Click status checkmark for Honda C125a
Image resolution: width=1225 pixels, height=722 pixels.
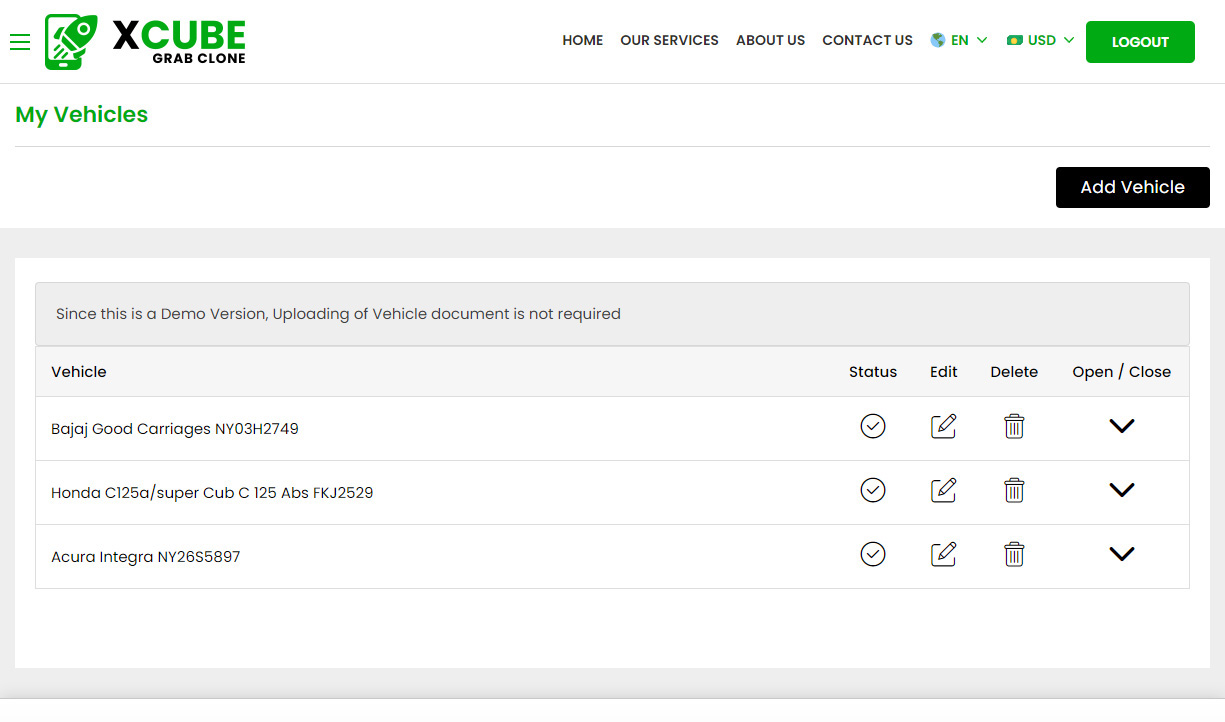(873, 491)
